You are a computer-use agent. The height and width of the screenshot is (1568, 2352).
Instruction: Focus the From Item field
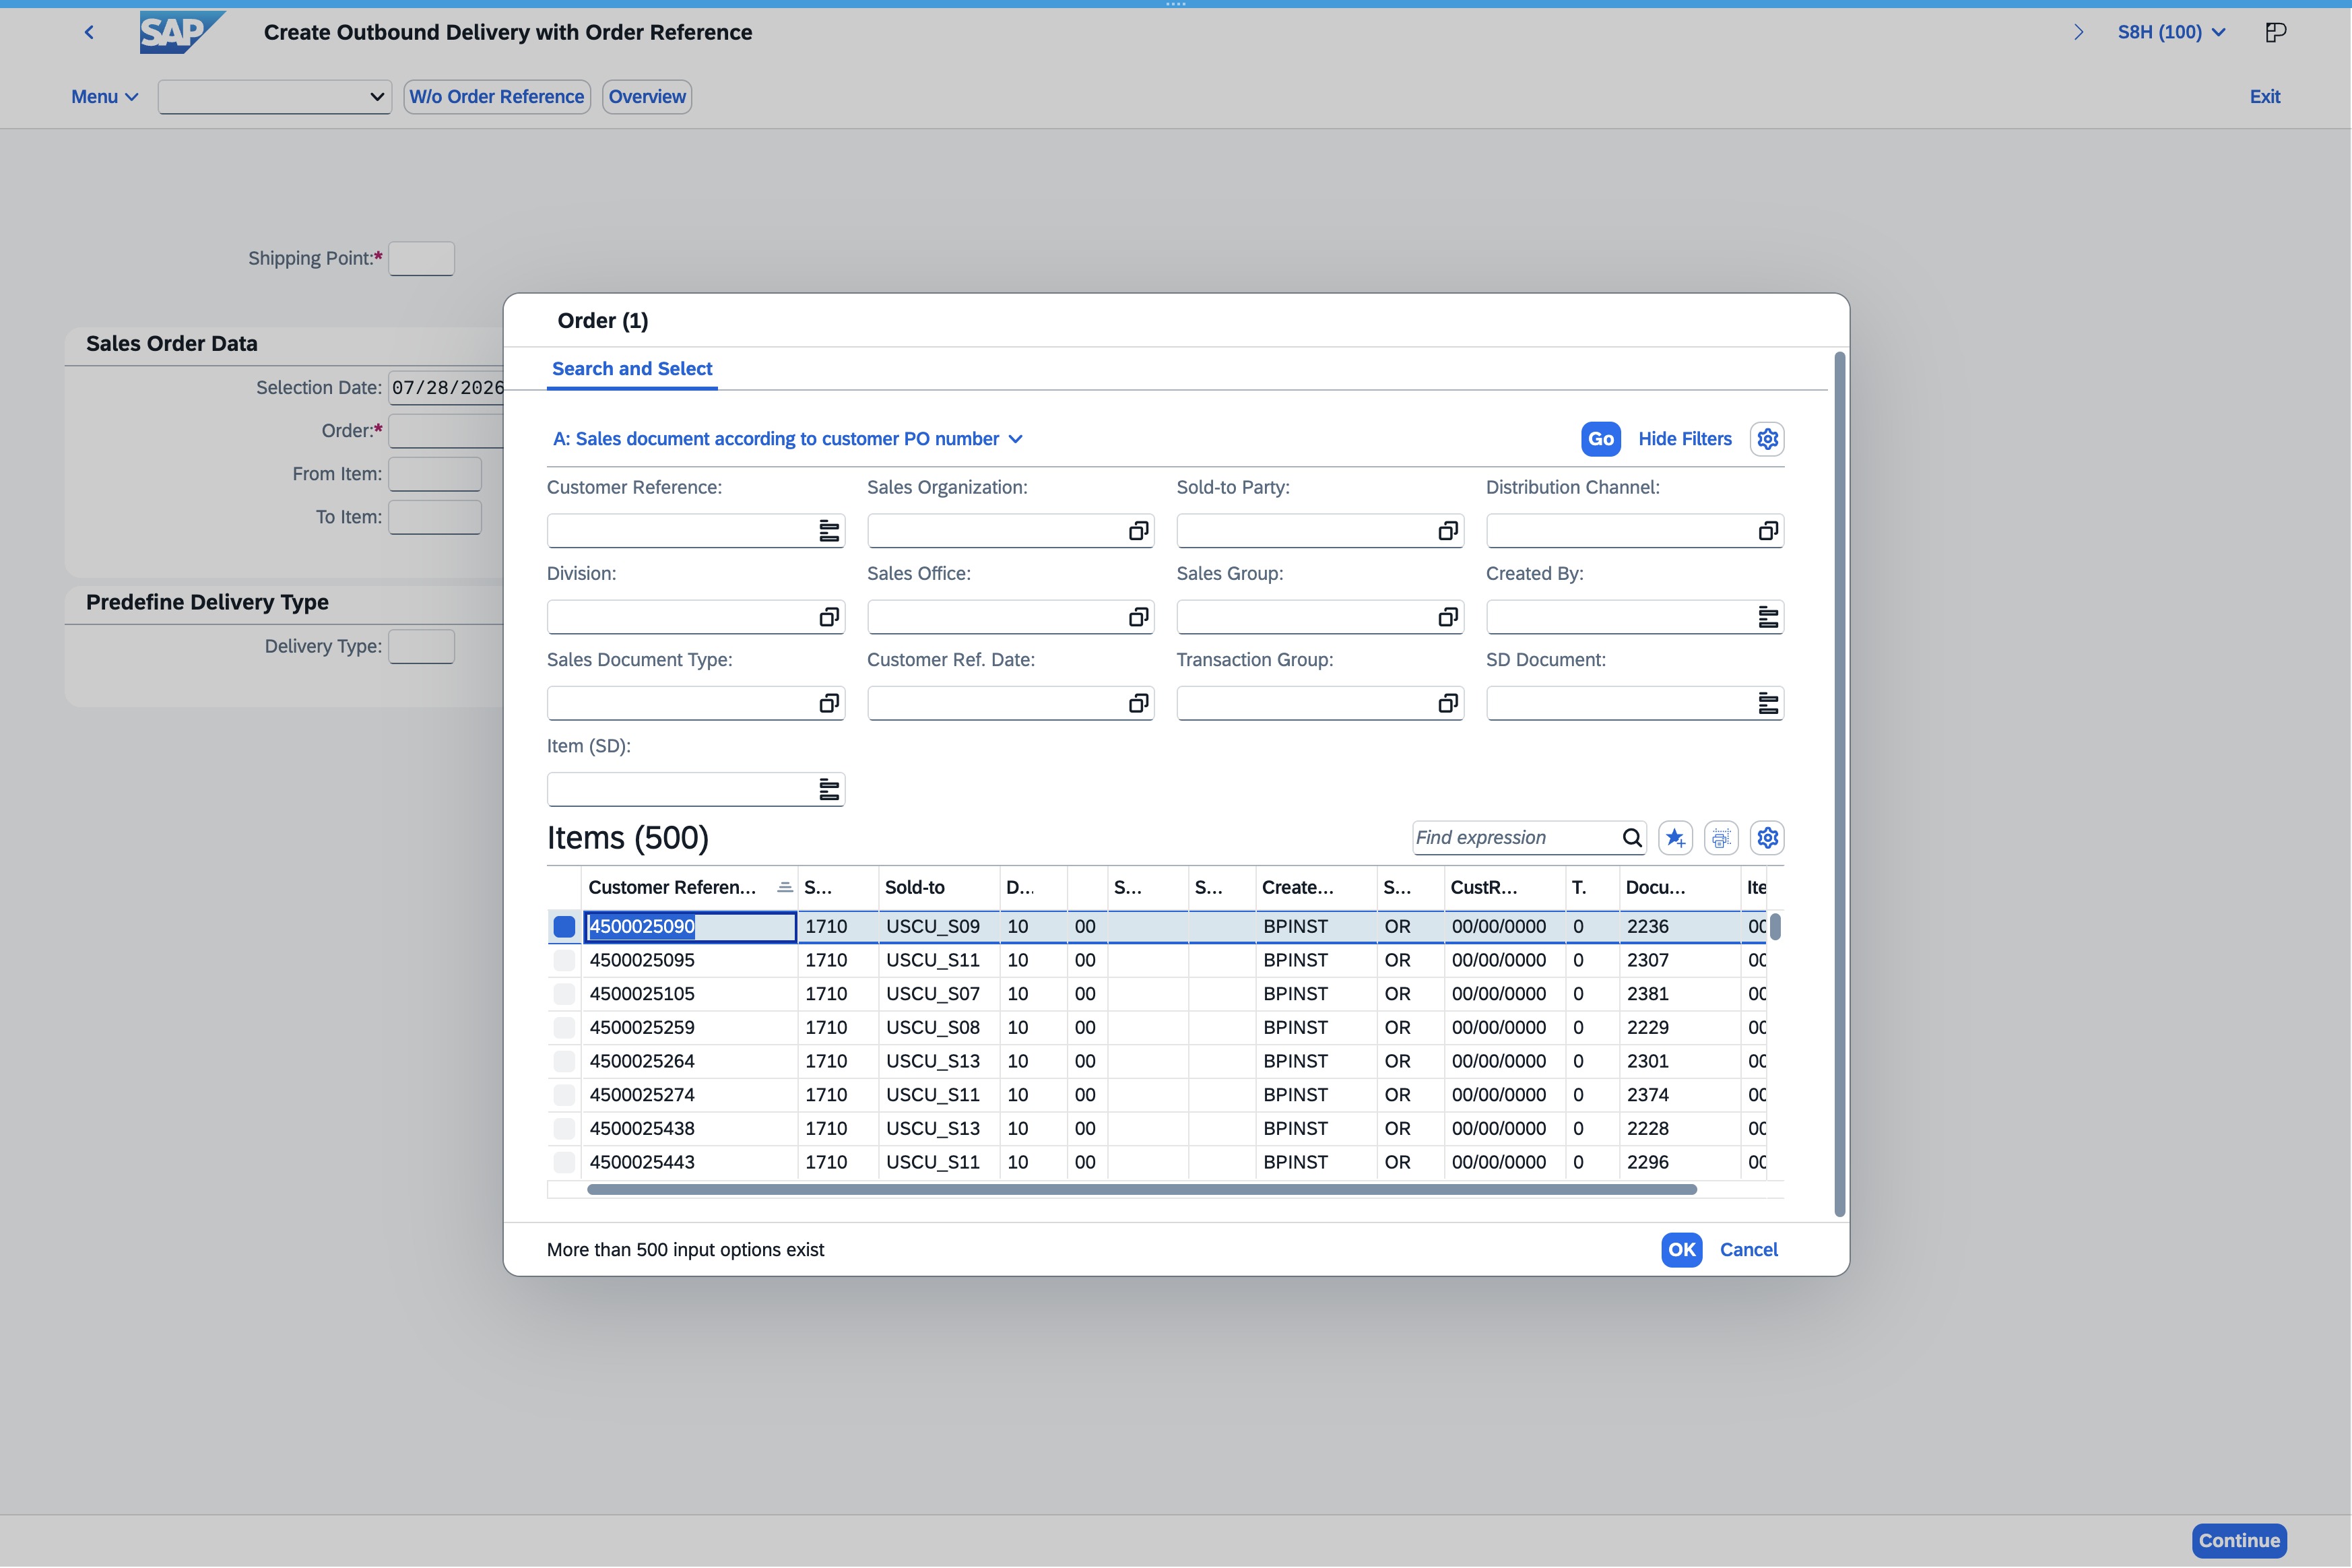(435, 474)
